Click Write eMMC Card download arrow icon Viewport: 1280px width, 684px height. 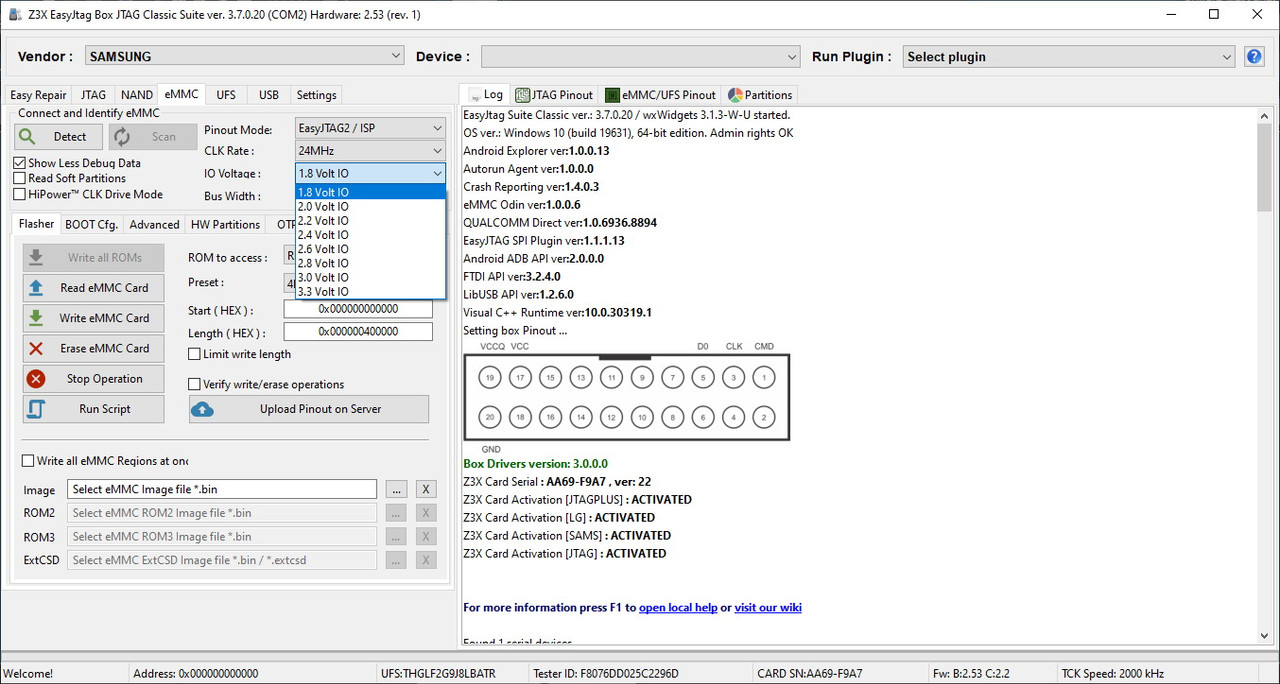click(x=36, y=318)
